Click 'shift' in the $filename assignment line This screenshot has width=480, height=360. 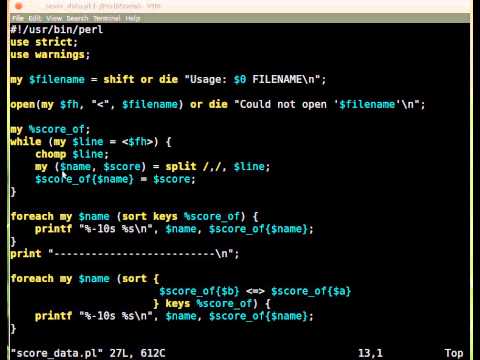click(x=119, y=79)
